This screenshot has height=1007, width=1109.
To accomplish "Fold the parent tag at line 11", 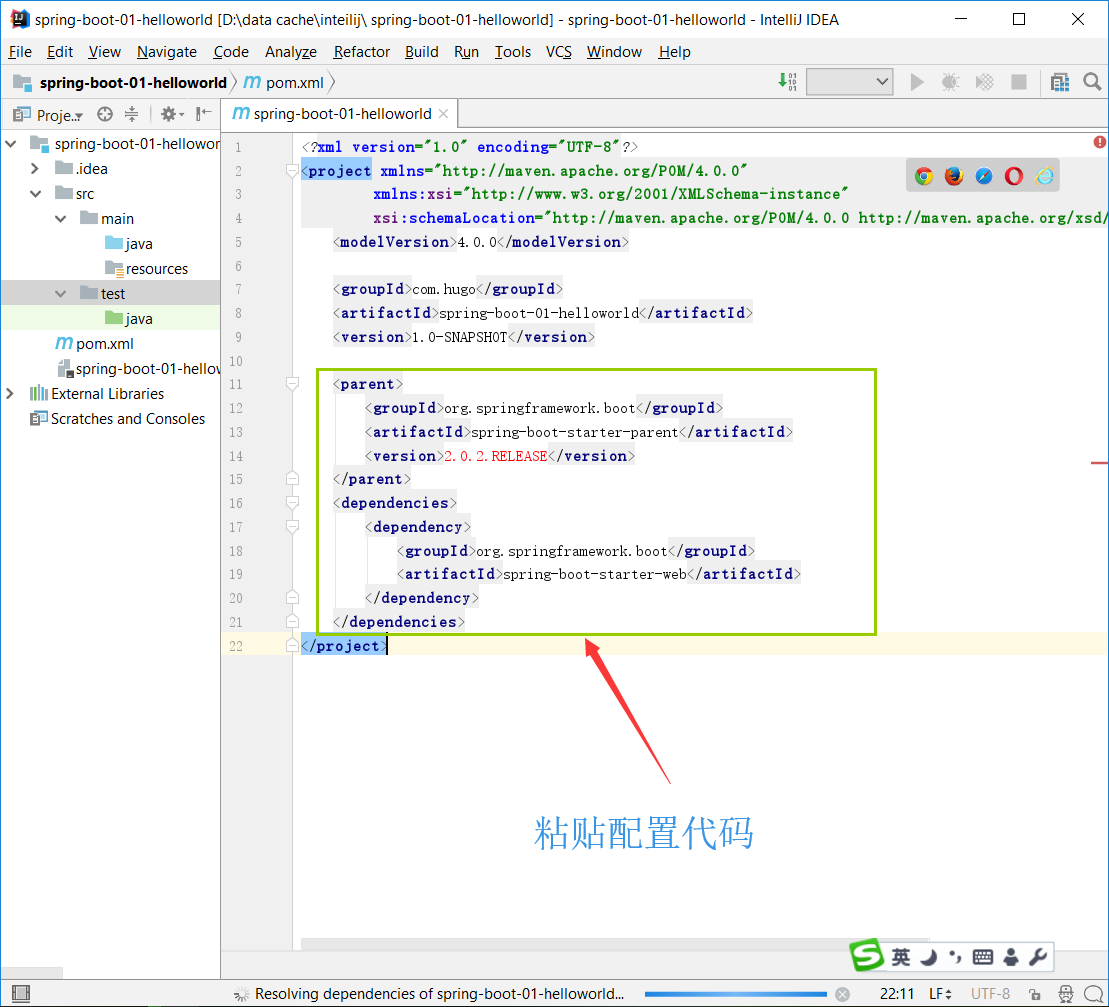I will [292, 384].
